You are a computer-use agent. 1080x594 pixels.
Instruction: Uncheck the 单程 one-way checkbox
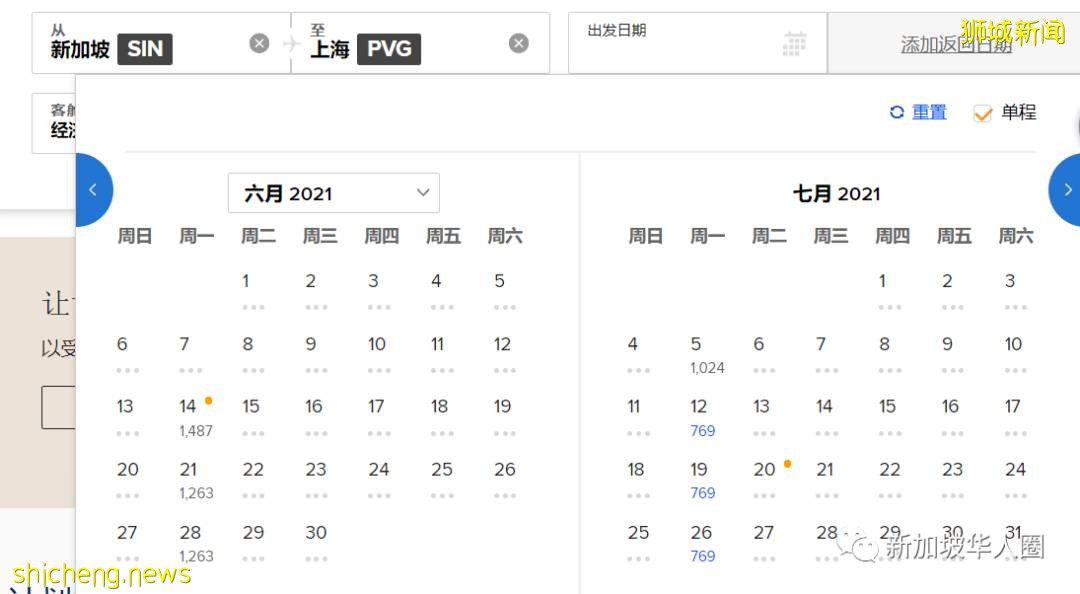(982, 112)
